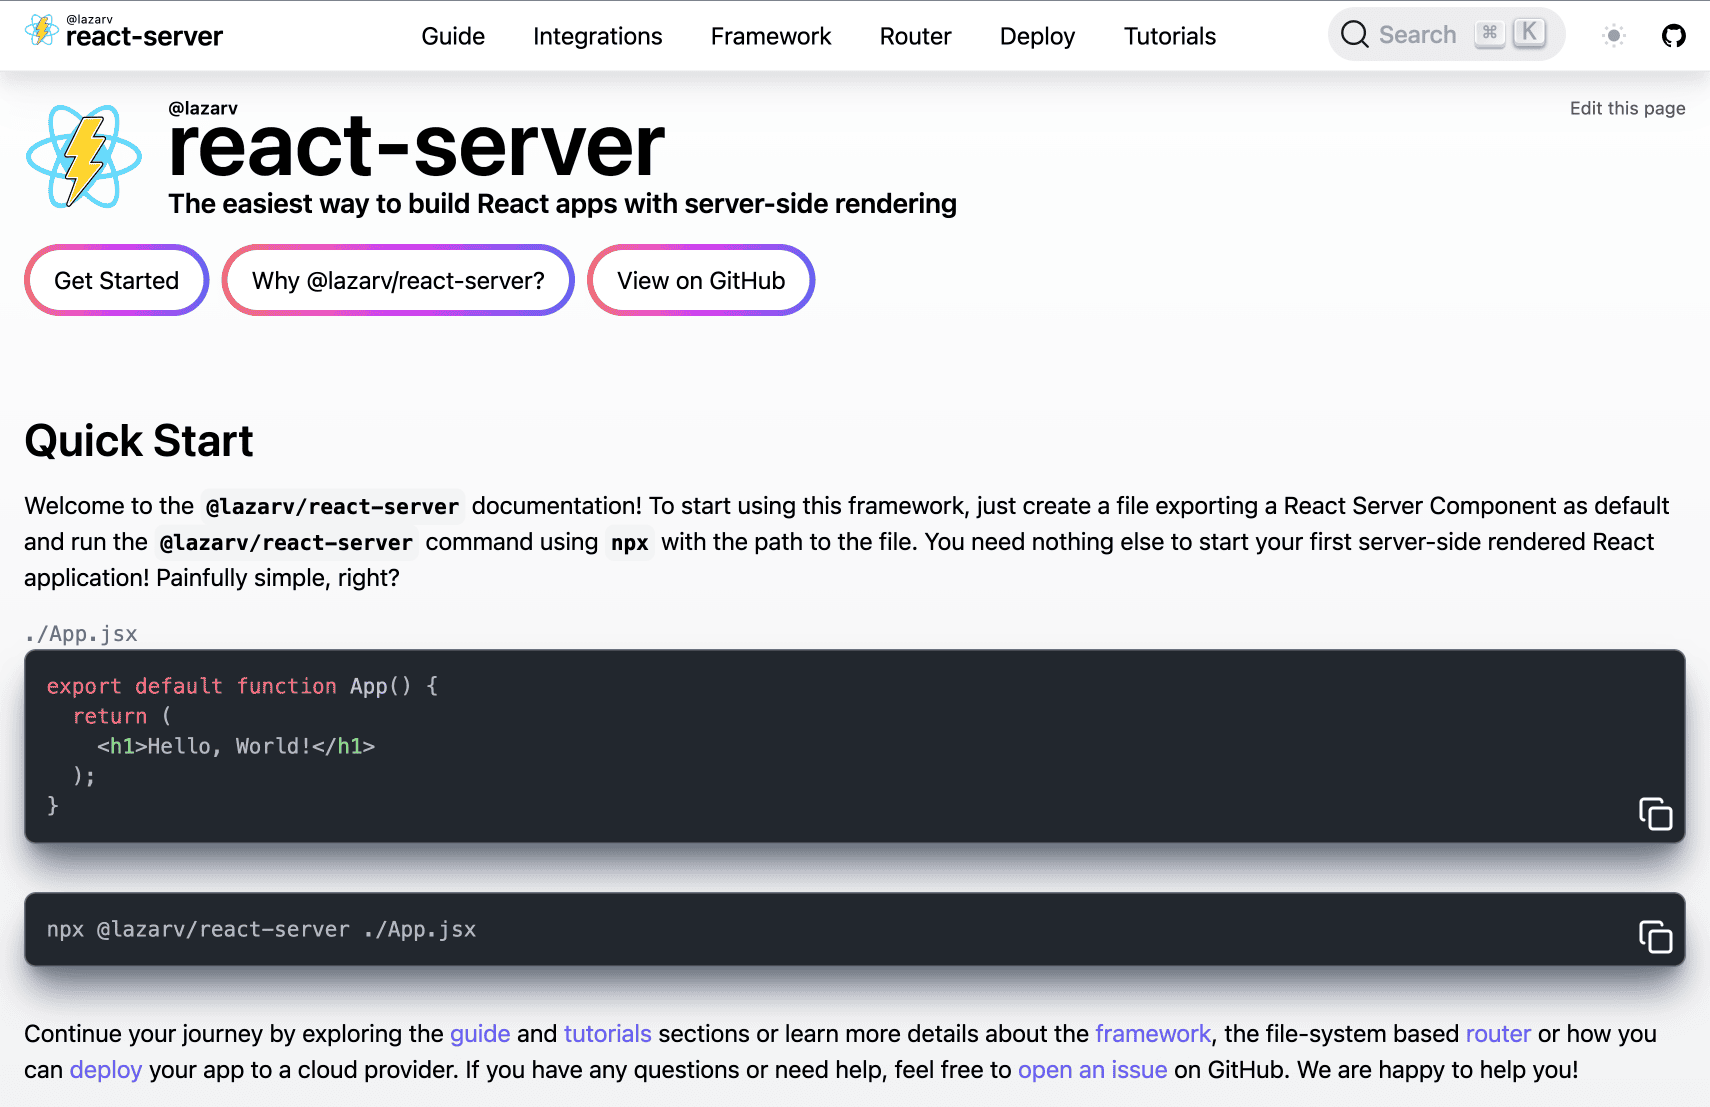This screenshot has height=1107, width=1710.
Task: Click the Get Started button
Action: pyautogui.click(x=115, y=280)
